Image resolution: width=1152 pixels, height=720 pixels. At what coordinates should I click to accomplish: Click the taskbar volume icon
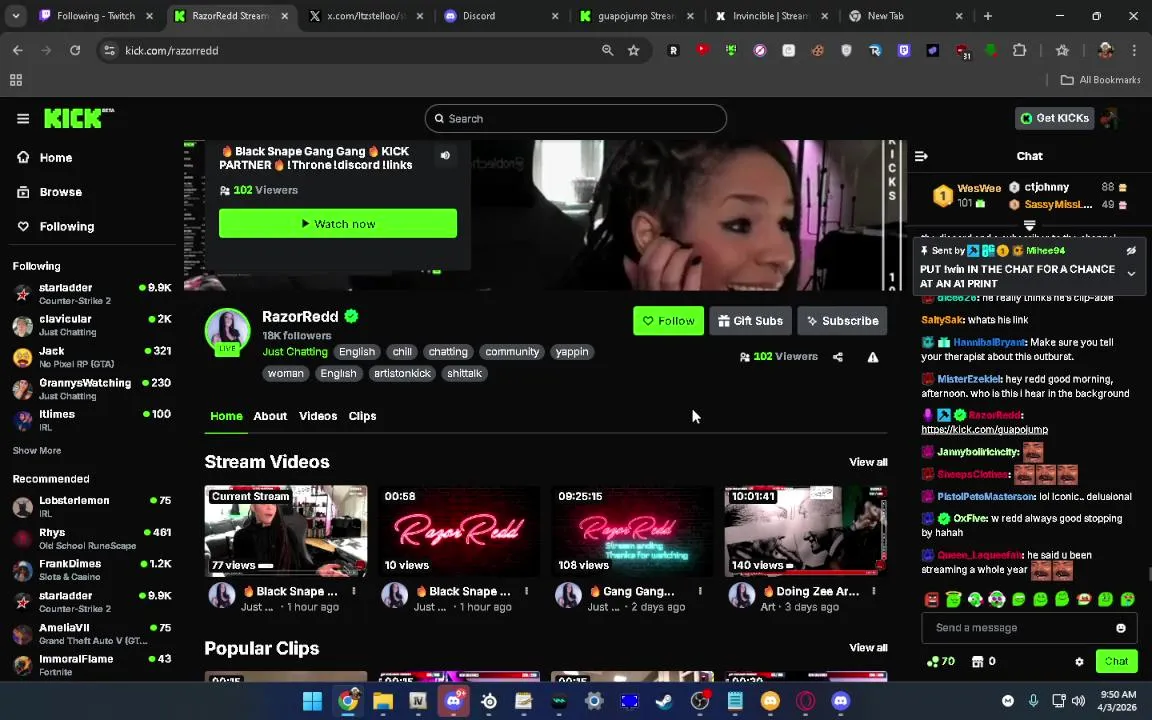(x=1078, y=701)
